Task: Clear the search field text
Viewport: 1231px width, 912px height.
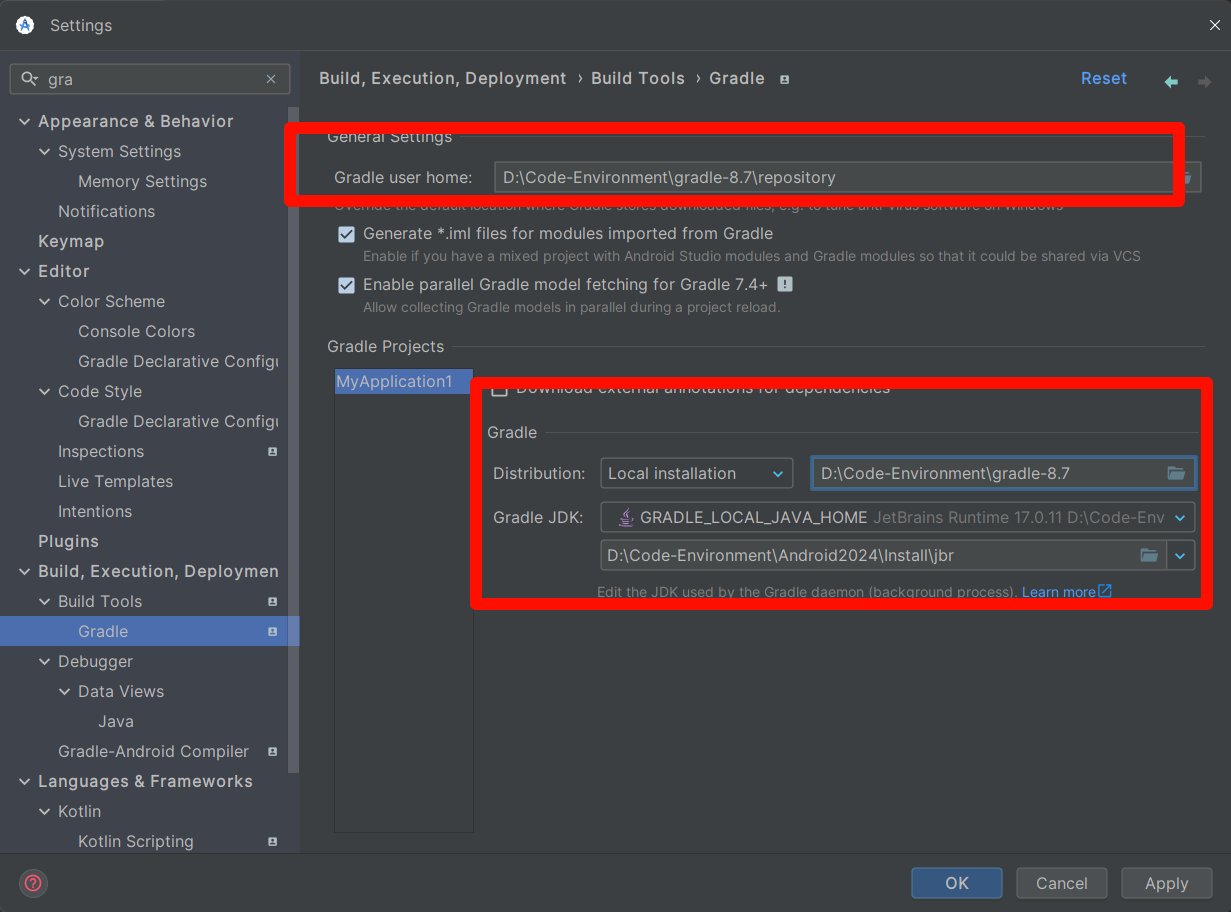Action: coord(271,79)
